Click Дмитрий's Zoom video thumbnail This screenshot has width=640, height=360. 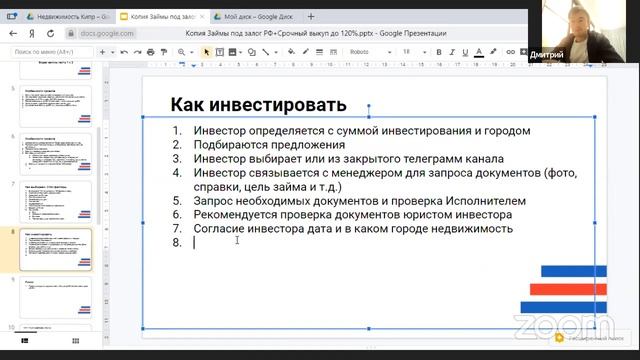click(x=584, y=31)
